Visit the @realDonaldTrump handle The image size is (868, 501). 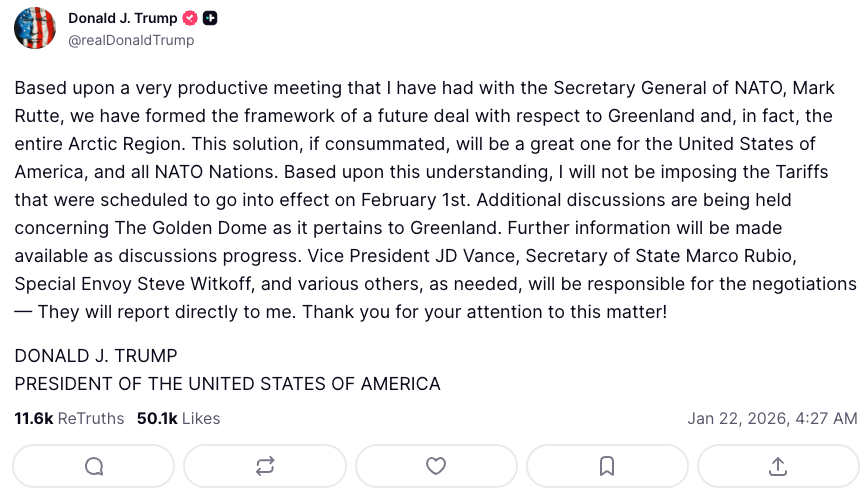point(131,41)
